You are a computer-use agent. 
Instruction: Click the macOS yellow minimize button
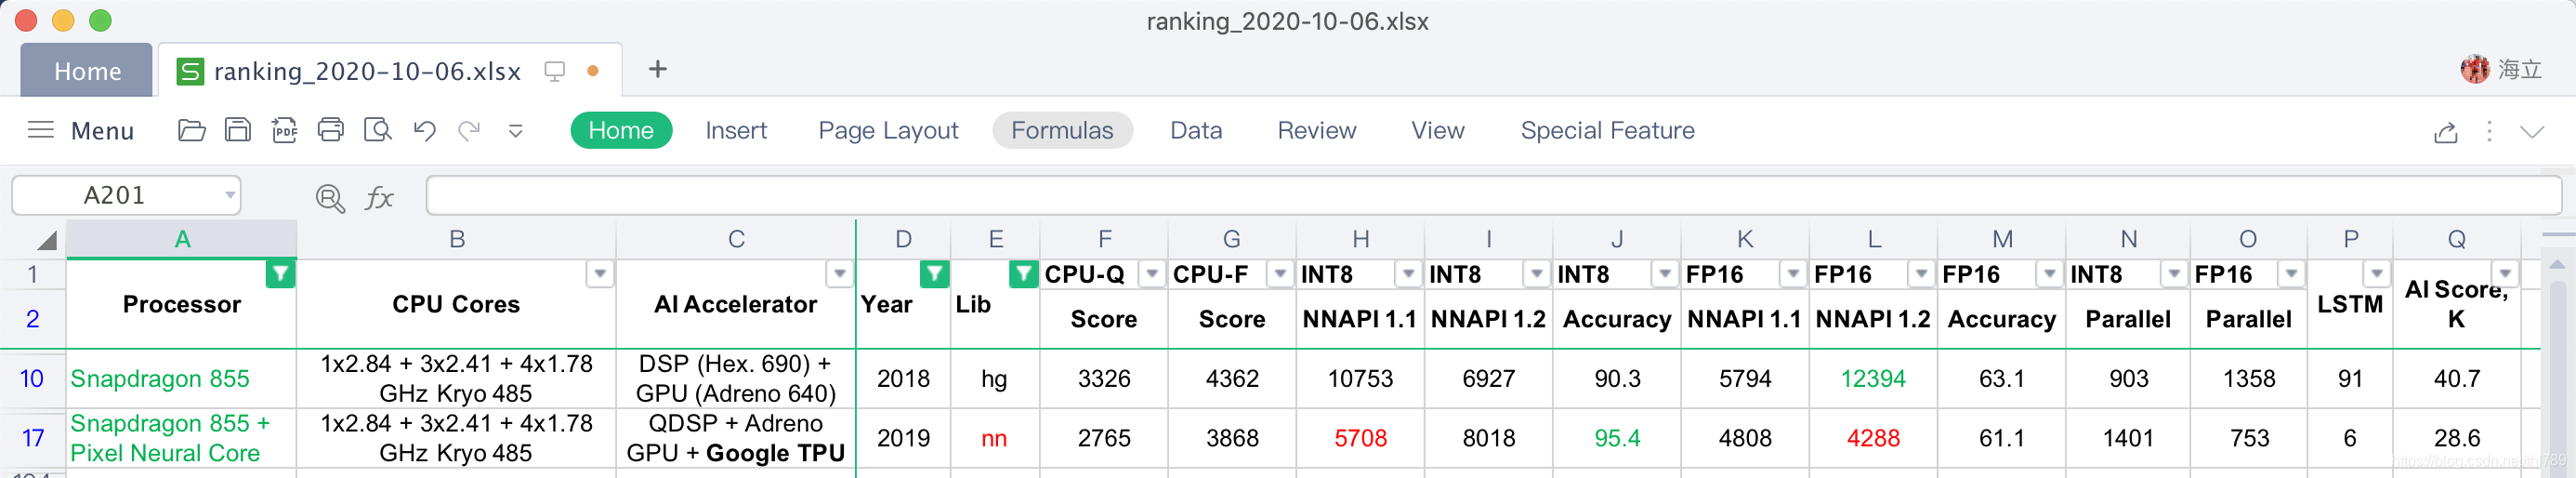(63, 20)
